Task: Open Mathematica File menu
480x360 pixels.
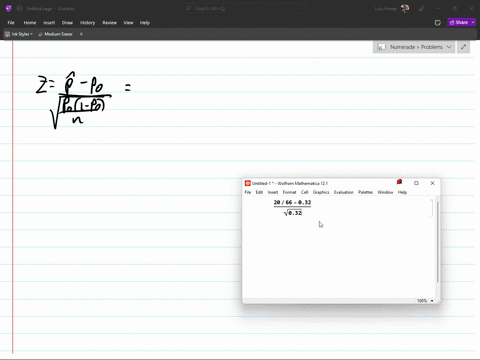Action: pyautogui.click(x=248, y=192)
